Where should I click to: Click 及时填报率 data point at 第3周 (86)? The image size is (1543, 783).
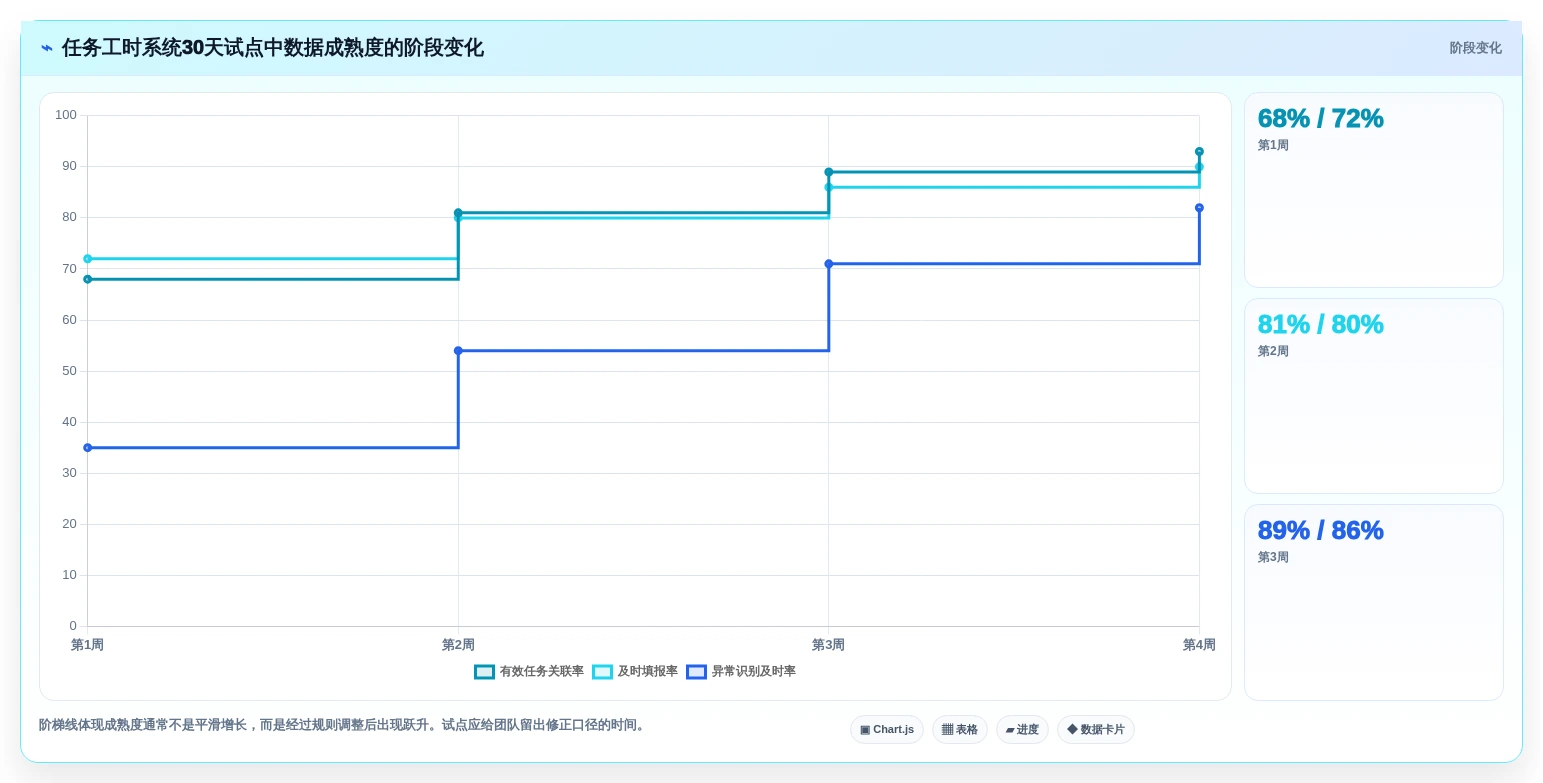pos(828,187)
